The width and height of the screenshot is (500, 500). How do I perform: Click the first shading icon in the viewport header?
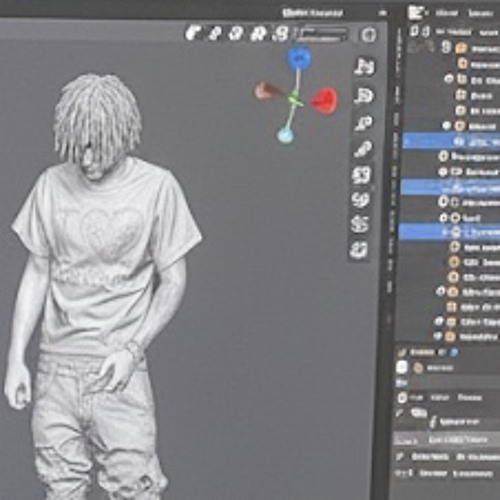[x=193, y=33]
